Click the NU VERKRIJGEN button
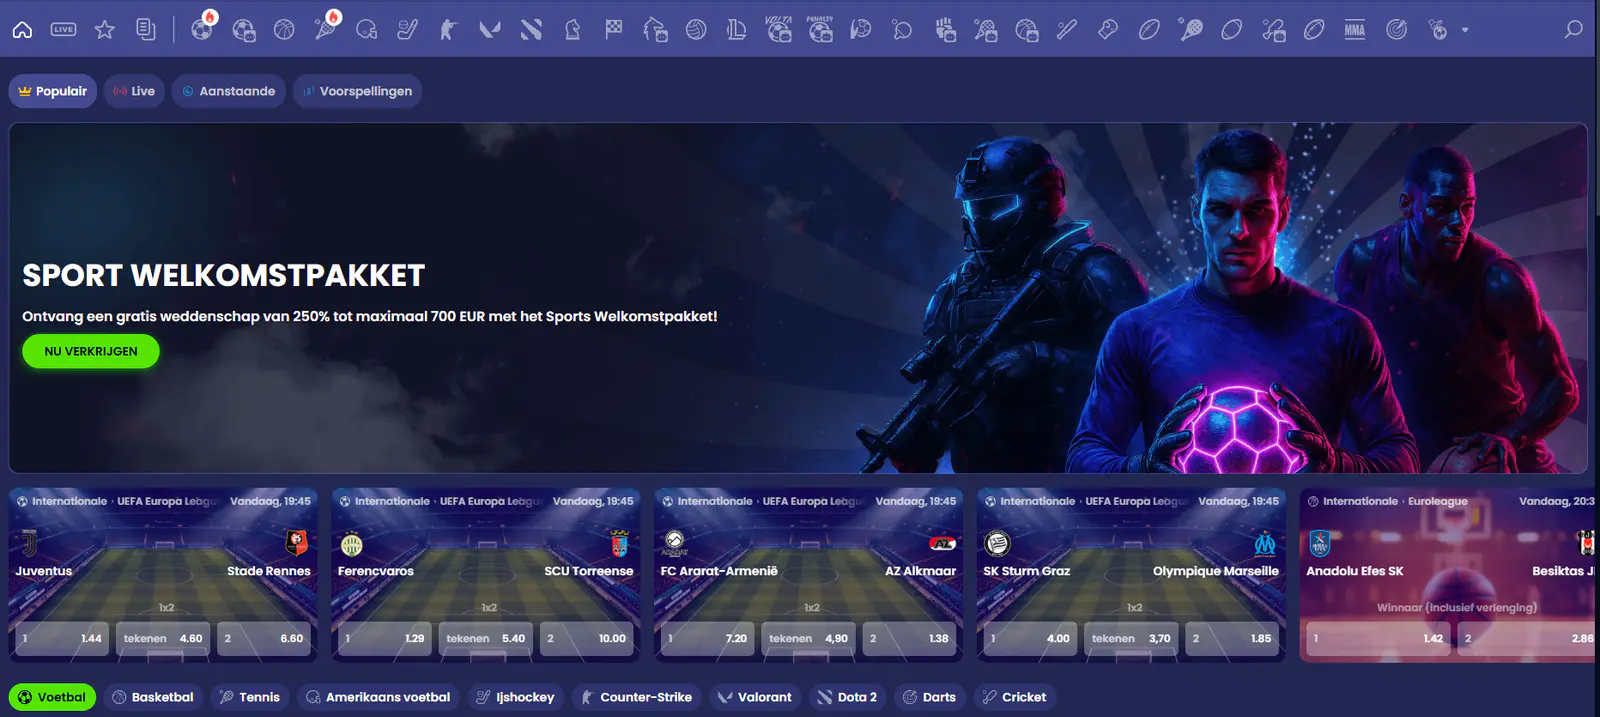 pos(91,351)
